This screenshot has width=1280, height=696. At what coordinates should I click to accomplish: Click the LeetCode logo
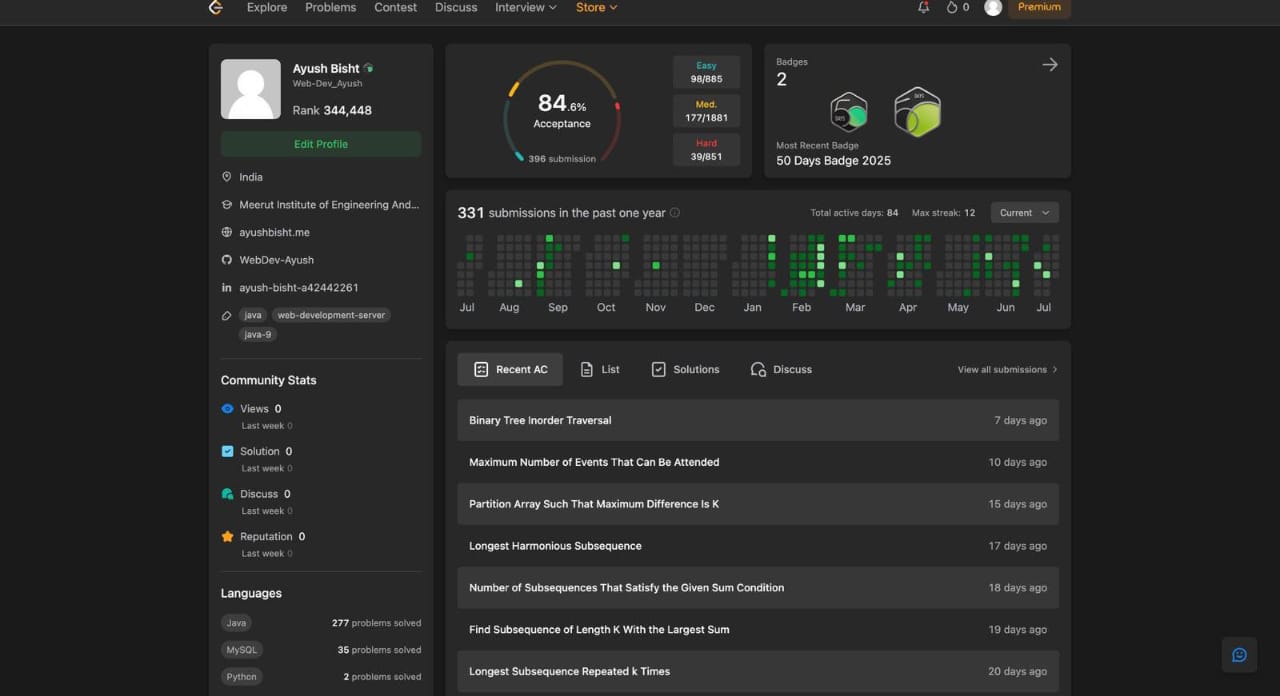215,7
